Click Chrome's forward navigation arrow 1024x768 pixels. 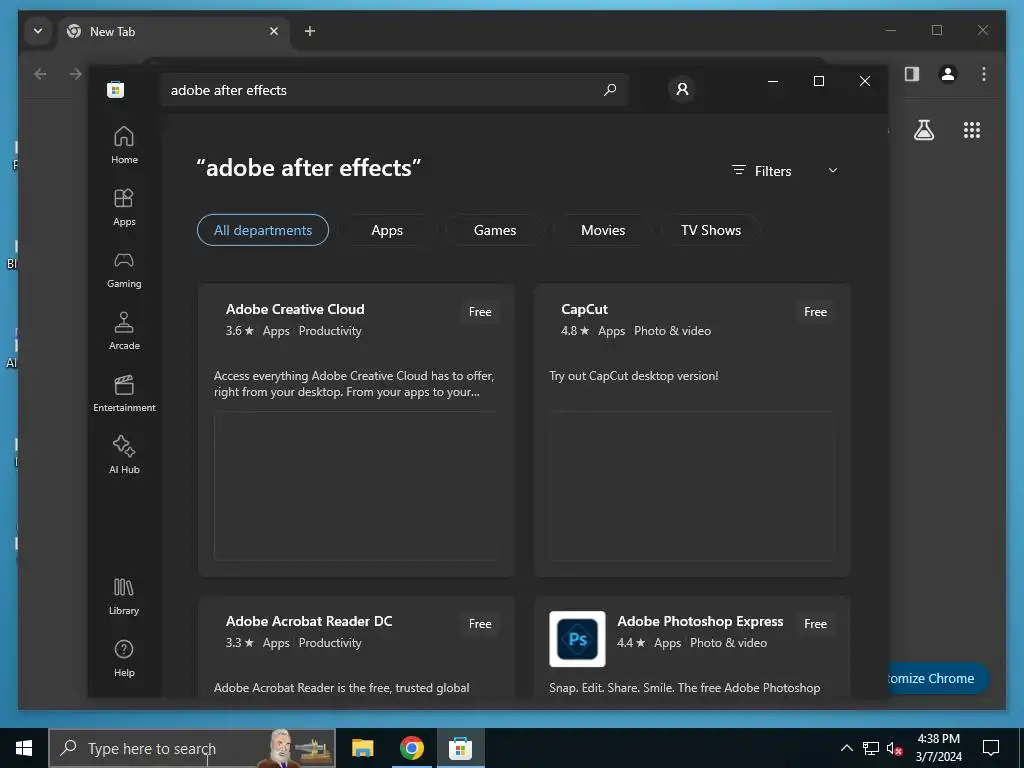tap(76, 74)
